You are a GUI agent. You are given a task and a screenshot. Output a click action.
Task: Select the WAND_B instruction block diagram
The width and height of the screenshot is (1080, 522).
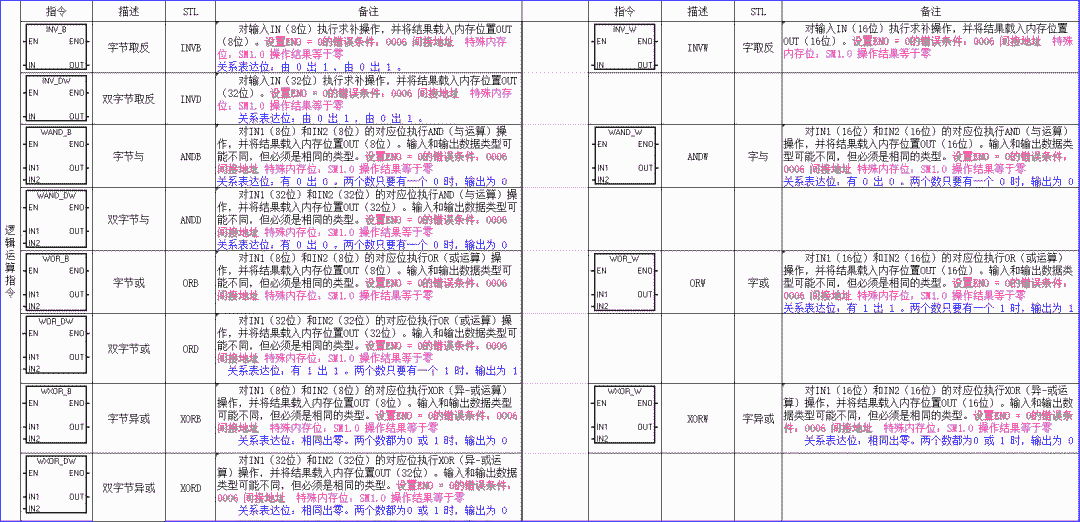click(56, 156)
